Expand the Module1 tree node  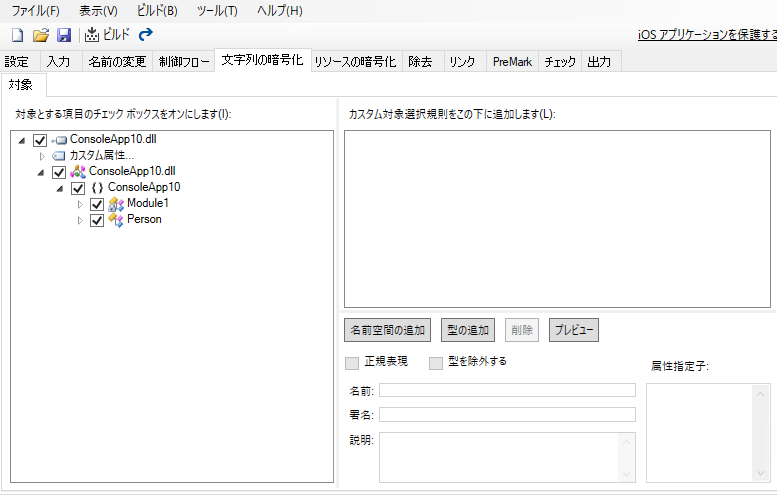pyautogui.click(x=81, y=204)
